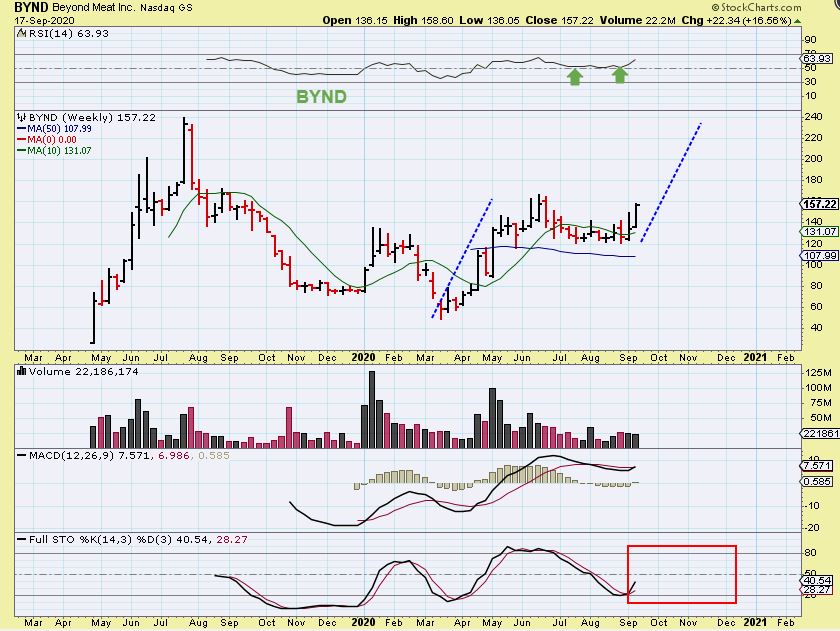Viewport: 840px width, 631px height.
Task: Click the bold 2020 on the bottom date axis
Action: tap(363, 622)
